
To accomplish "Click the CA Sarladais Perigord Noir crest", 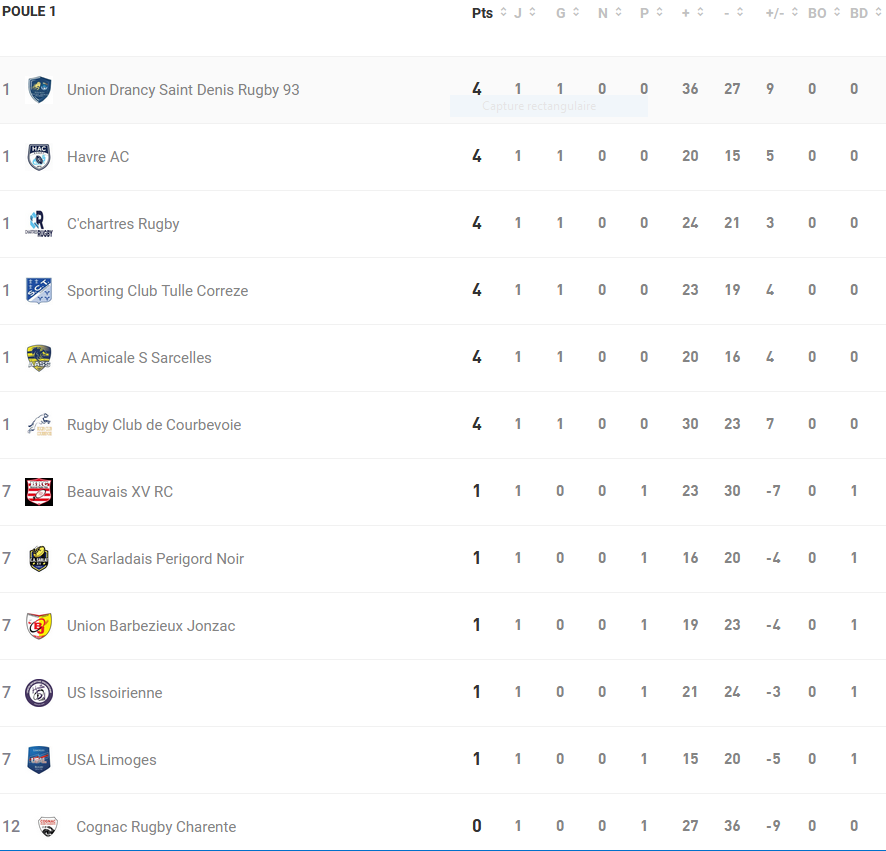I will tap(39, 559).
